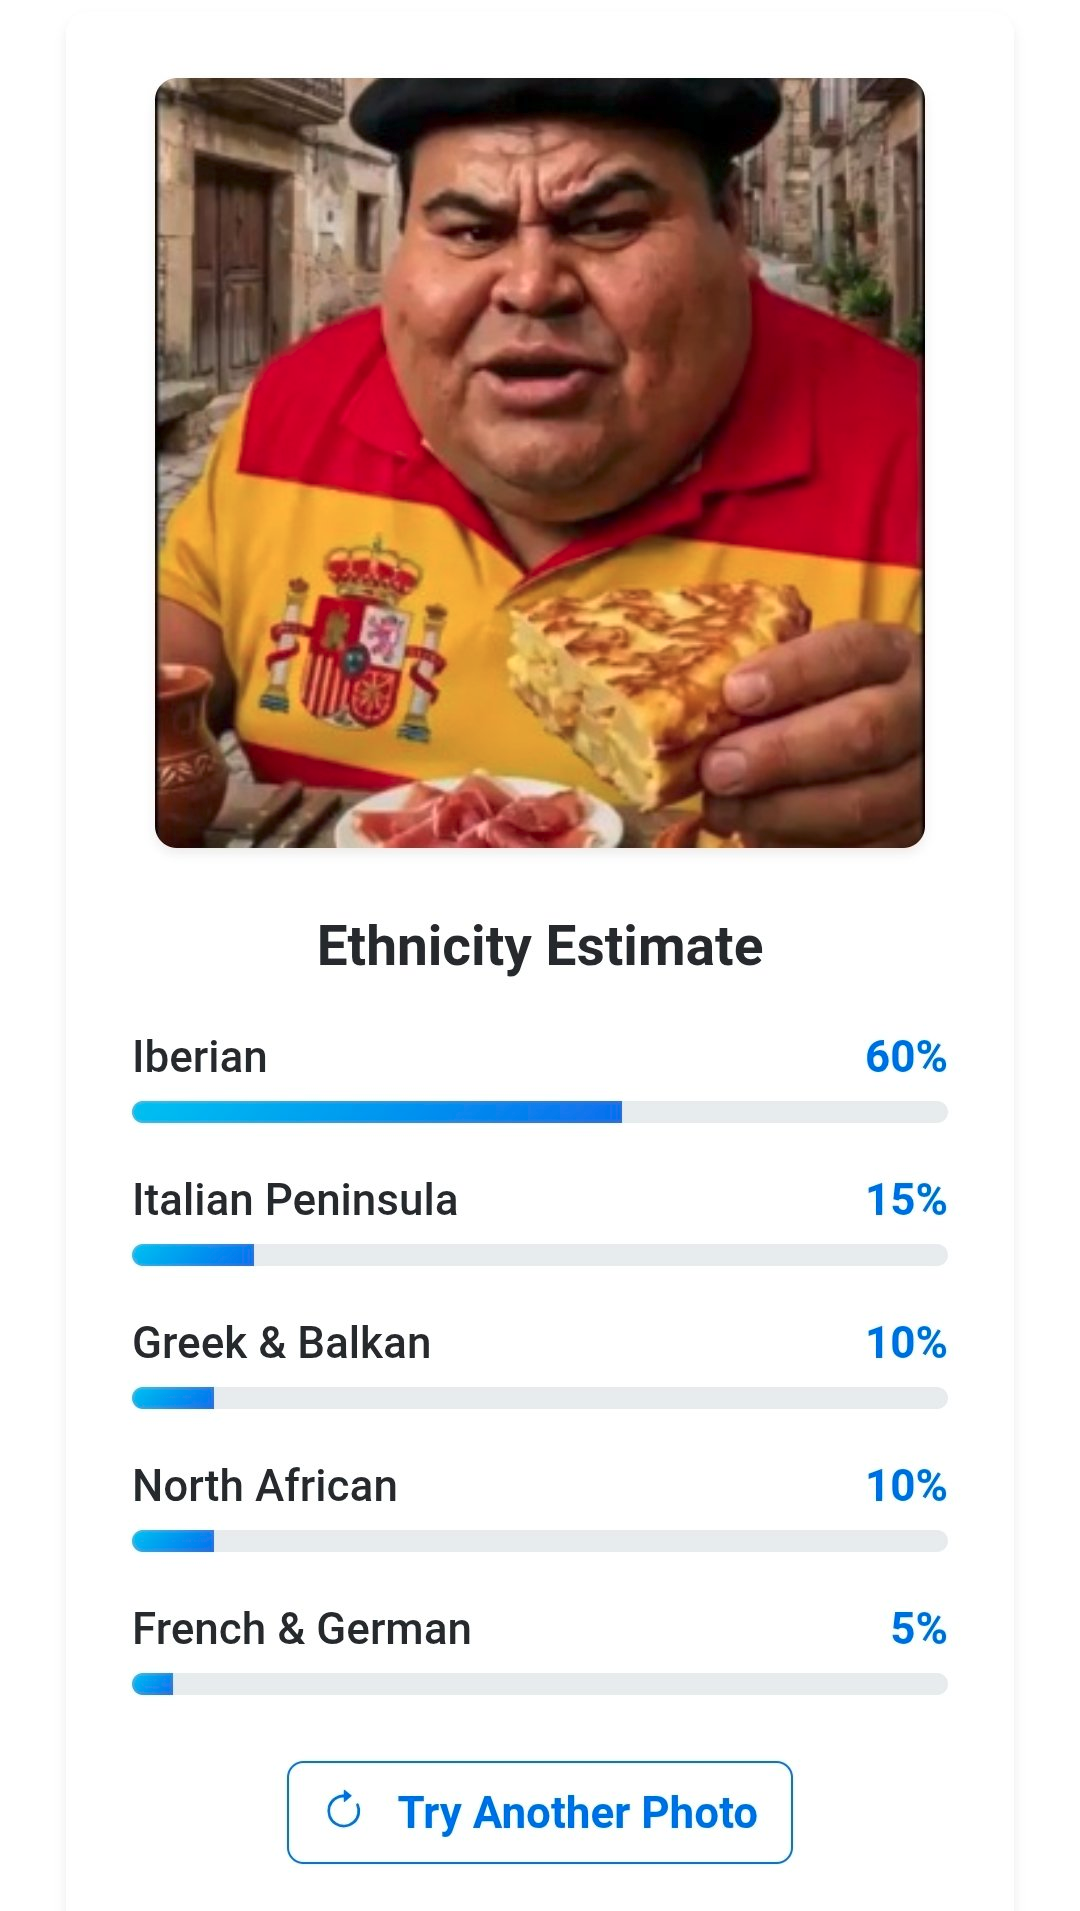Click the refresh icon in Try Another Photo
Viewport: 1080px width, 1911px height.
pos(344,1810)
